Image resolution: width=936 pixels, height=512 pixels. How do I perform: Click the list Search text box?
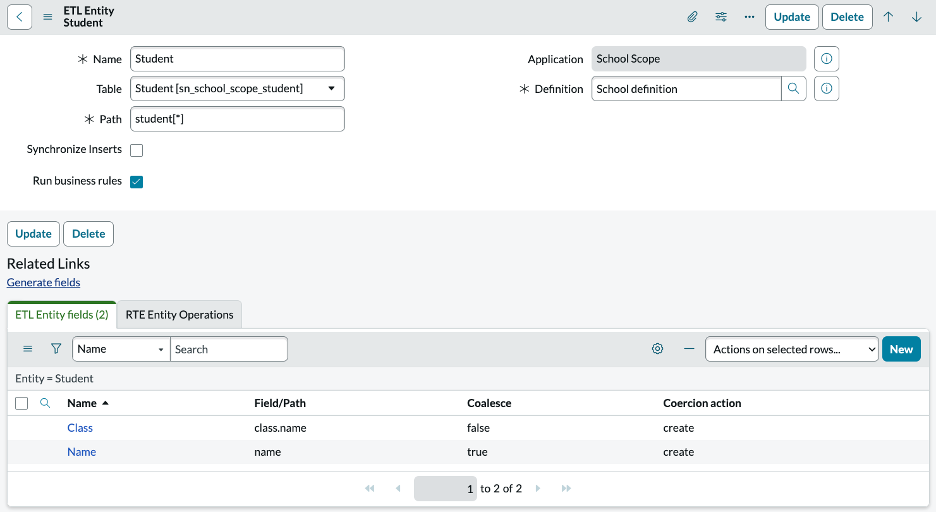point(229,349)
